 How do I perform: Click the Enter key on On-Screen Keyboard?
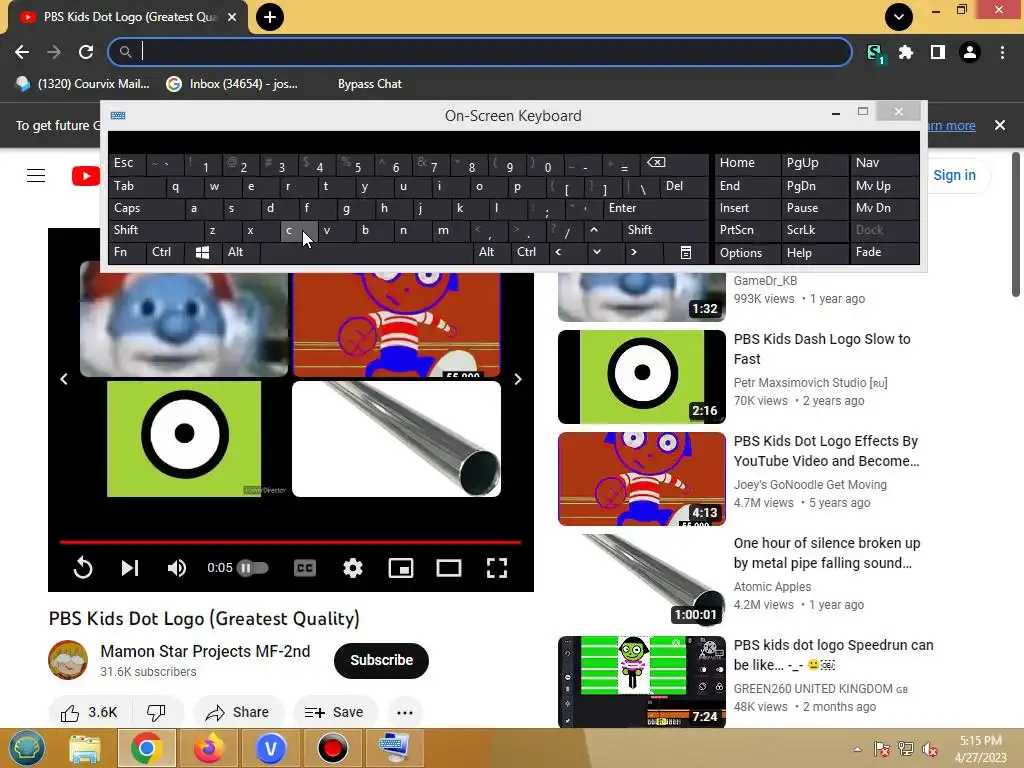656,208
